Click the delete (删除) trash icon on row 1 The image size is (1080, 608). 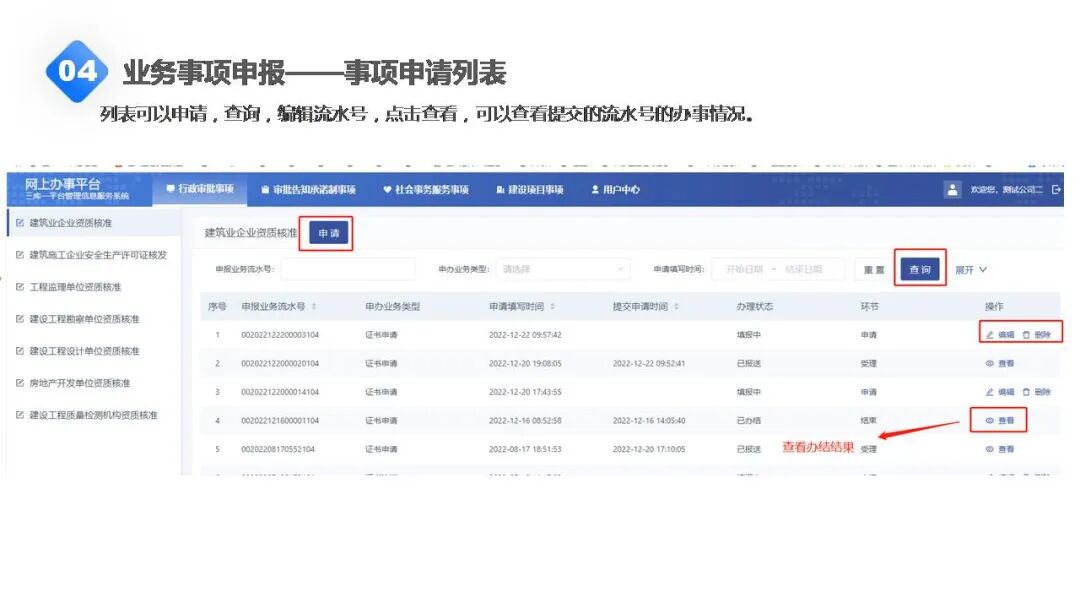click(x=1027, y=334)
